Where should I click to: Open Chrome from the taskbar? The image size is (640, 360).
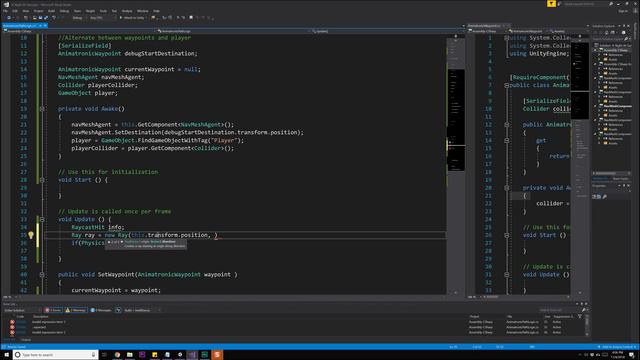(117, 355)
